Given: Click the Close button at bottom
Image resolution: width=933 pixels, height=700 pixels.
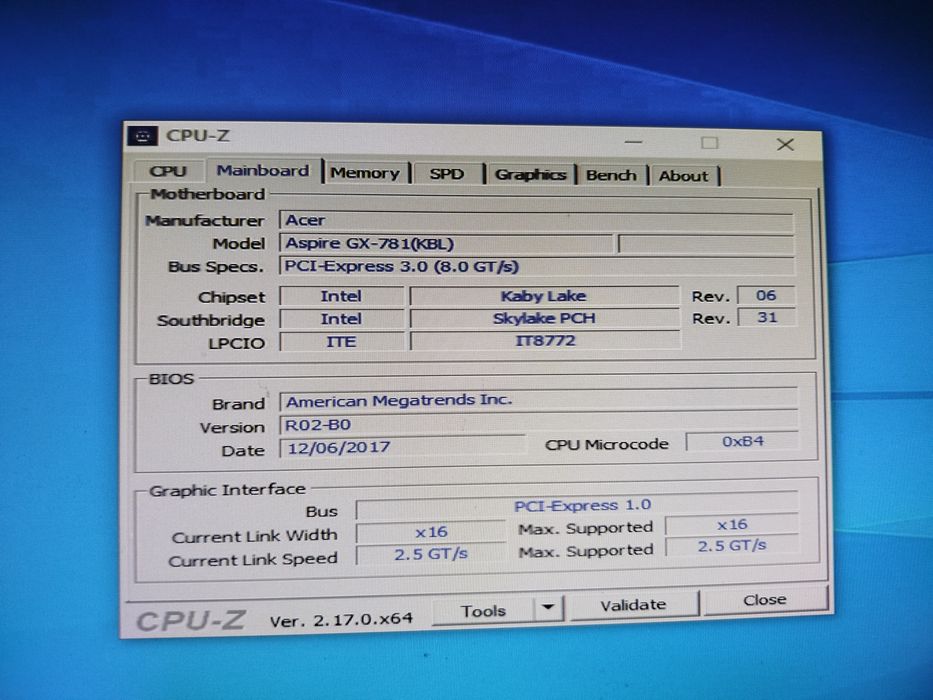Looking at the screenshot, I should 765,600.
